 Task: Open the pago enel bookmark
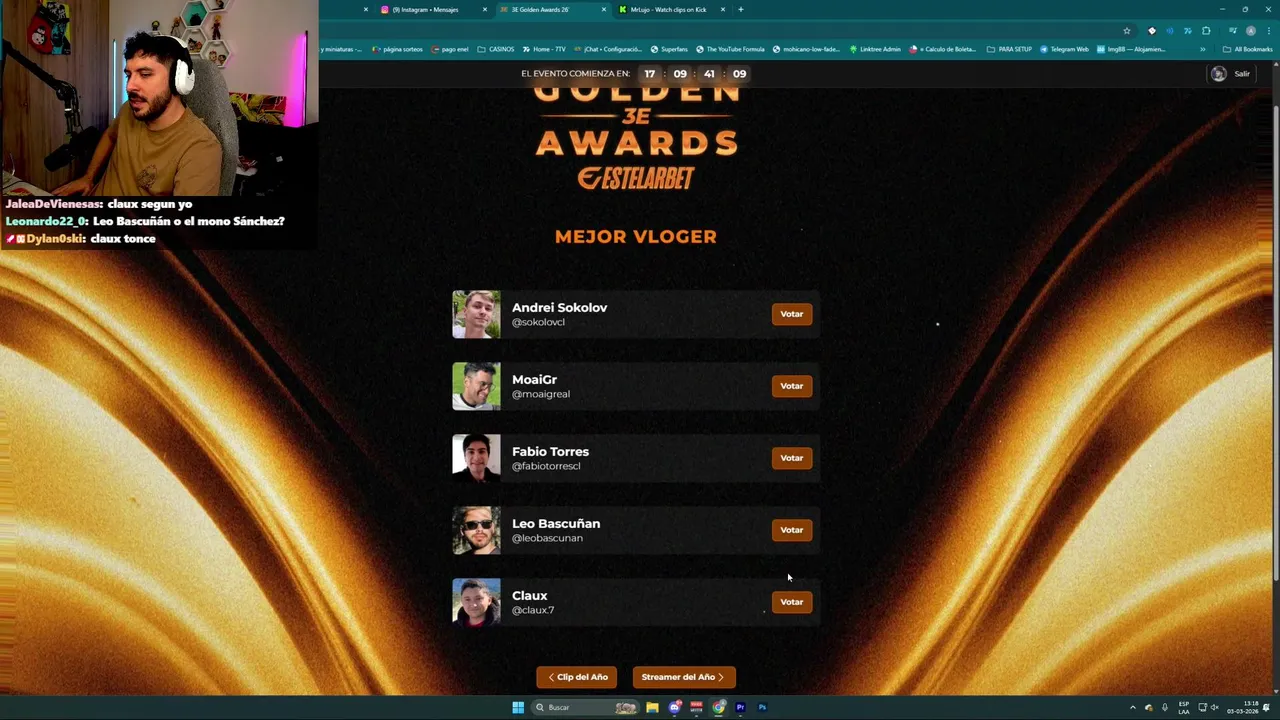click(x=449, y=49)
